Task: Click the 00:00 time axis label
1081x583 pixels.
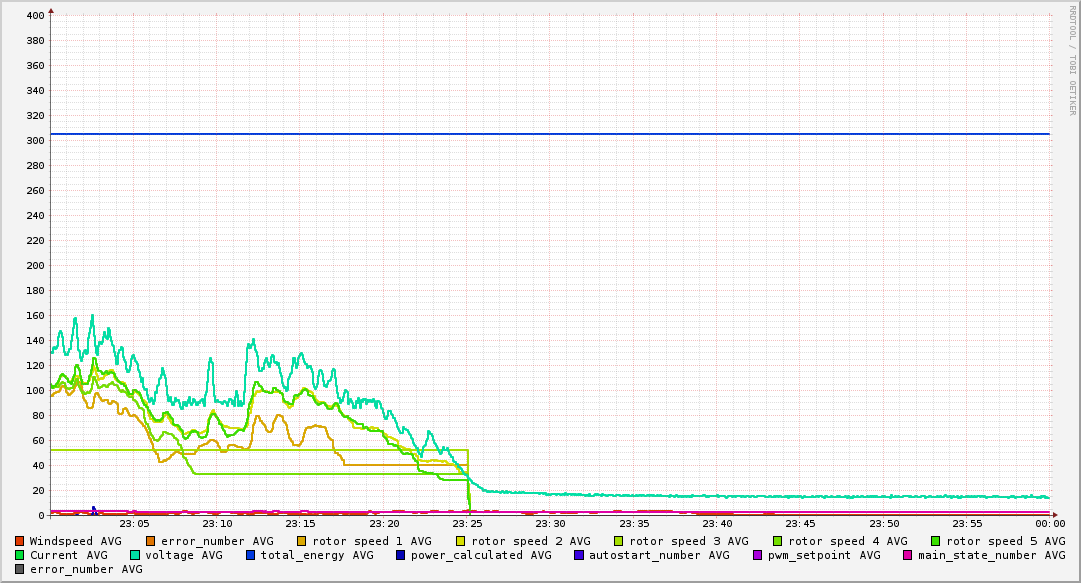Action: point(1050,524)
